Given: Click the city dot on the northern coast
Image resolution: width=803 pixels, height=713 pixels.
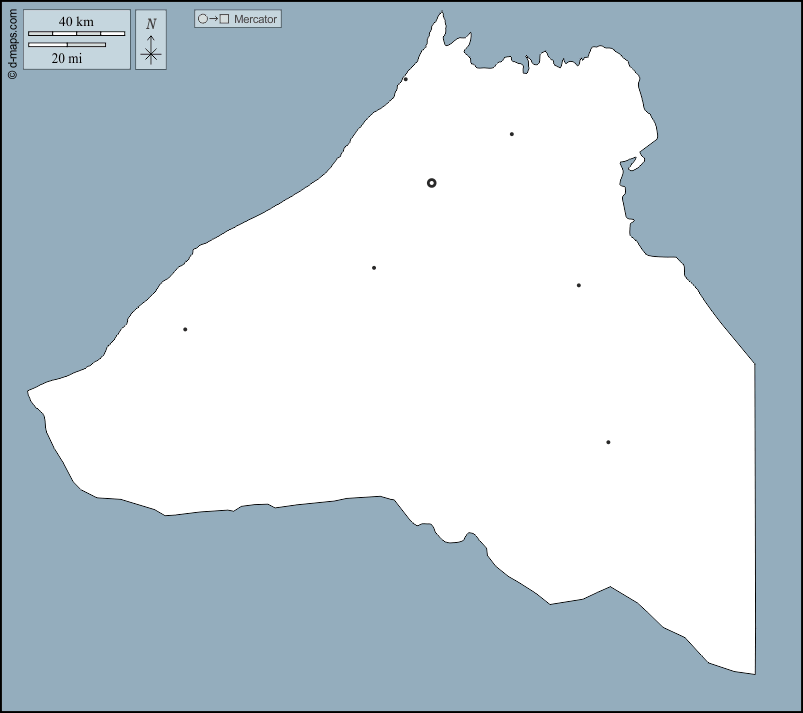Looking at the screenshot, I should (x=405, y=79).
